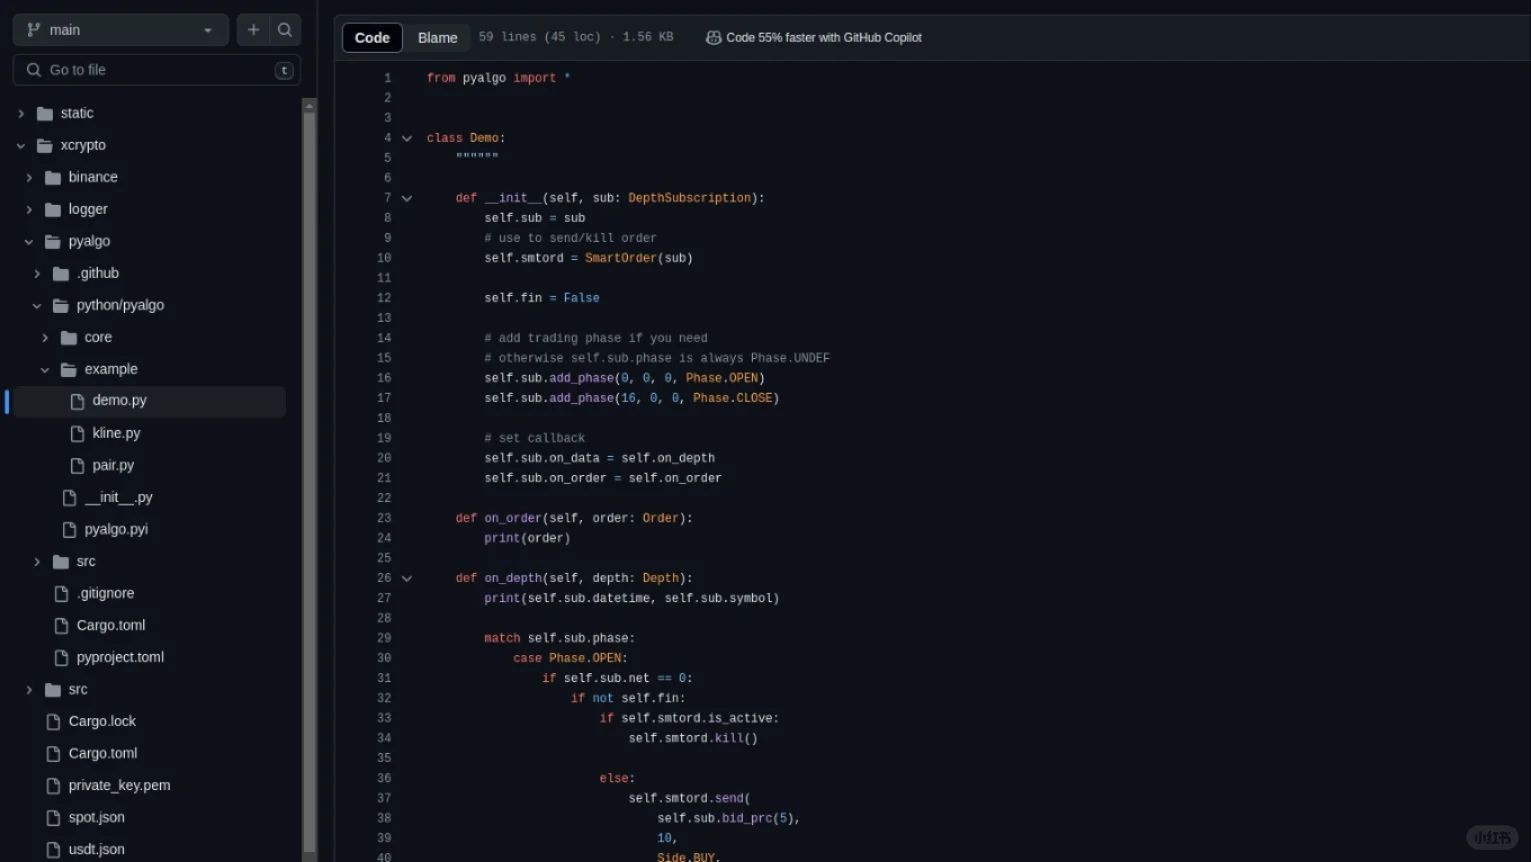Expand the .github folder chevron
1531x862 pixels.
[x=37, y=273]
